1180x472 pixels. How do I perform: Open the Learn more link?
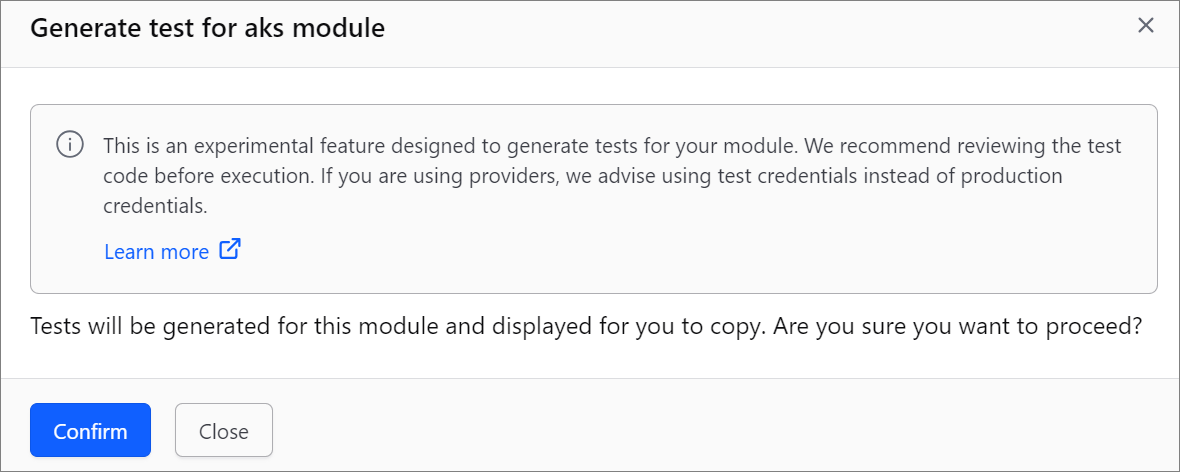pos(172,251)
